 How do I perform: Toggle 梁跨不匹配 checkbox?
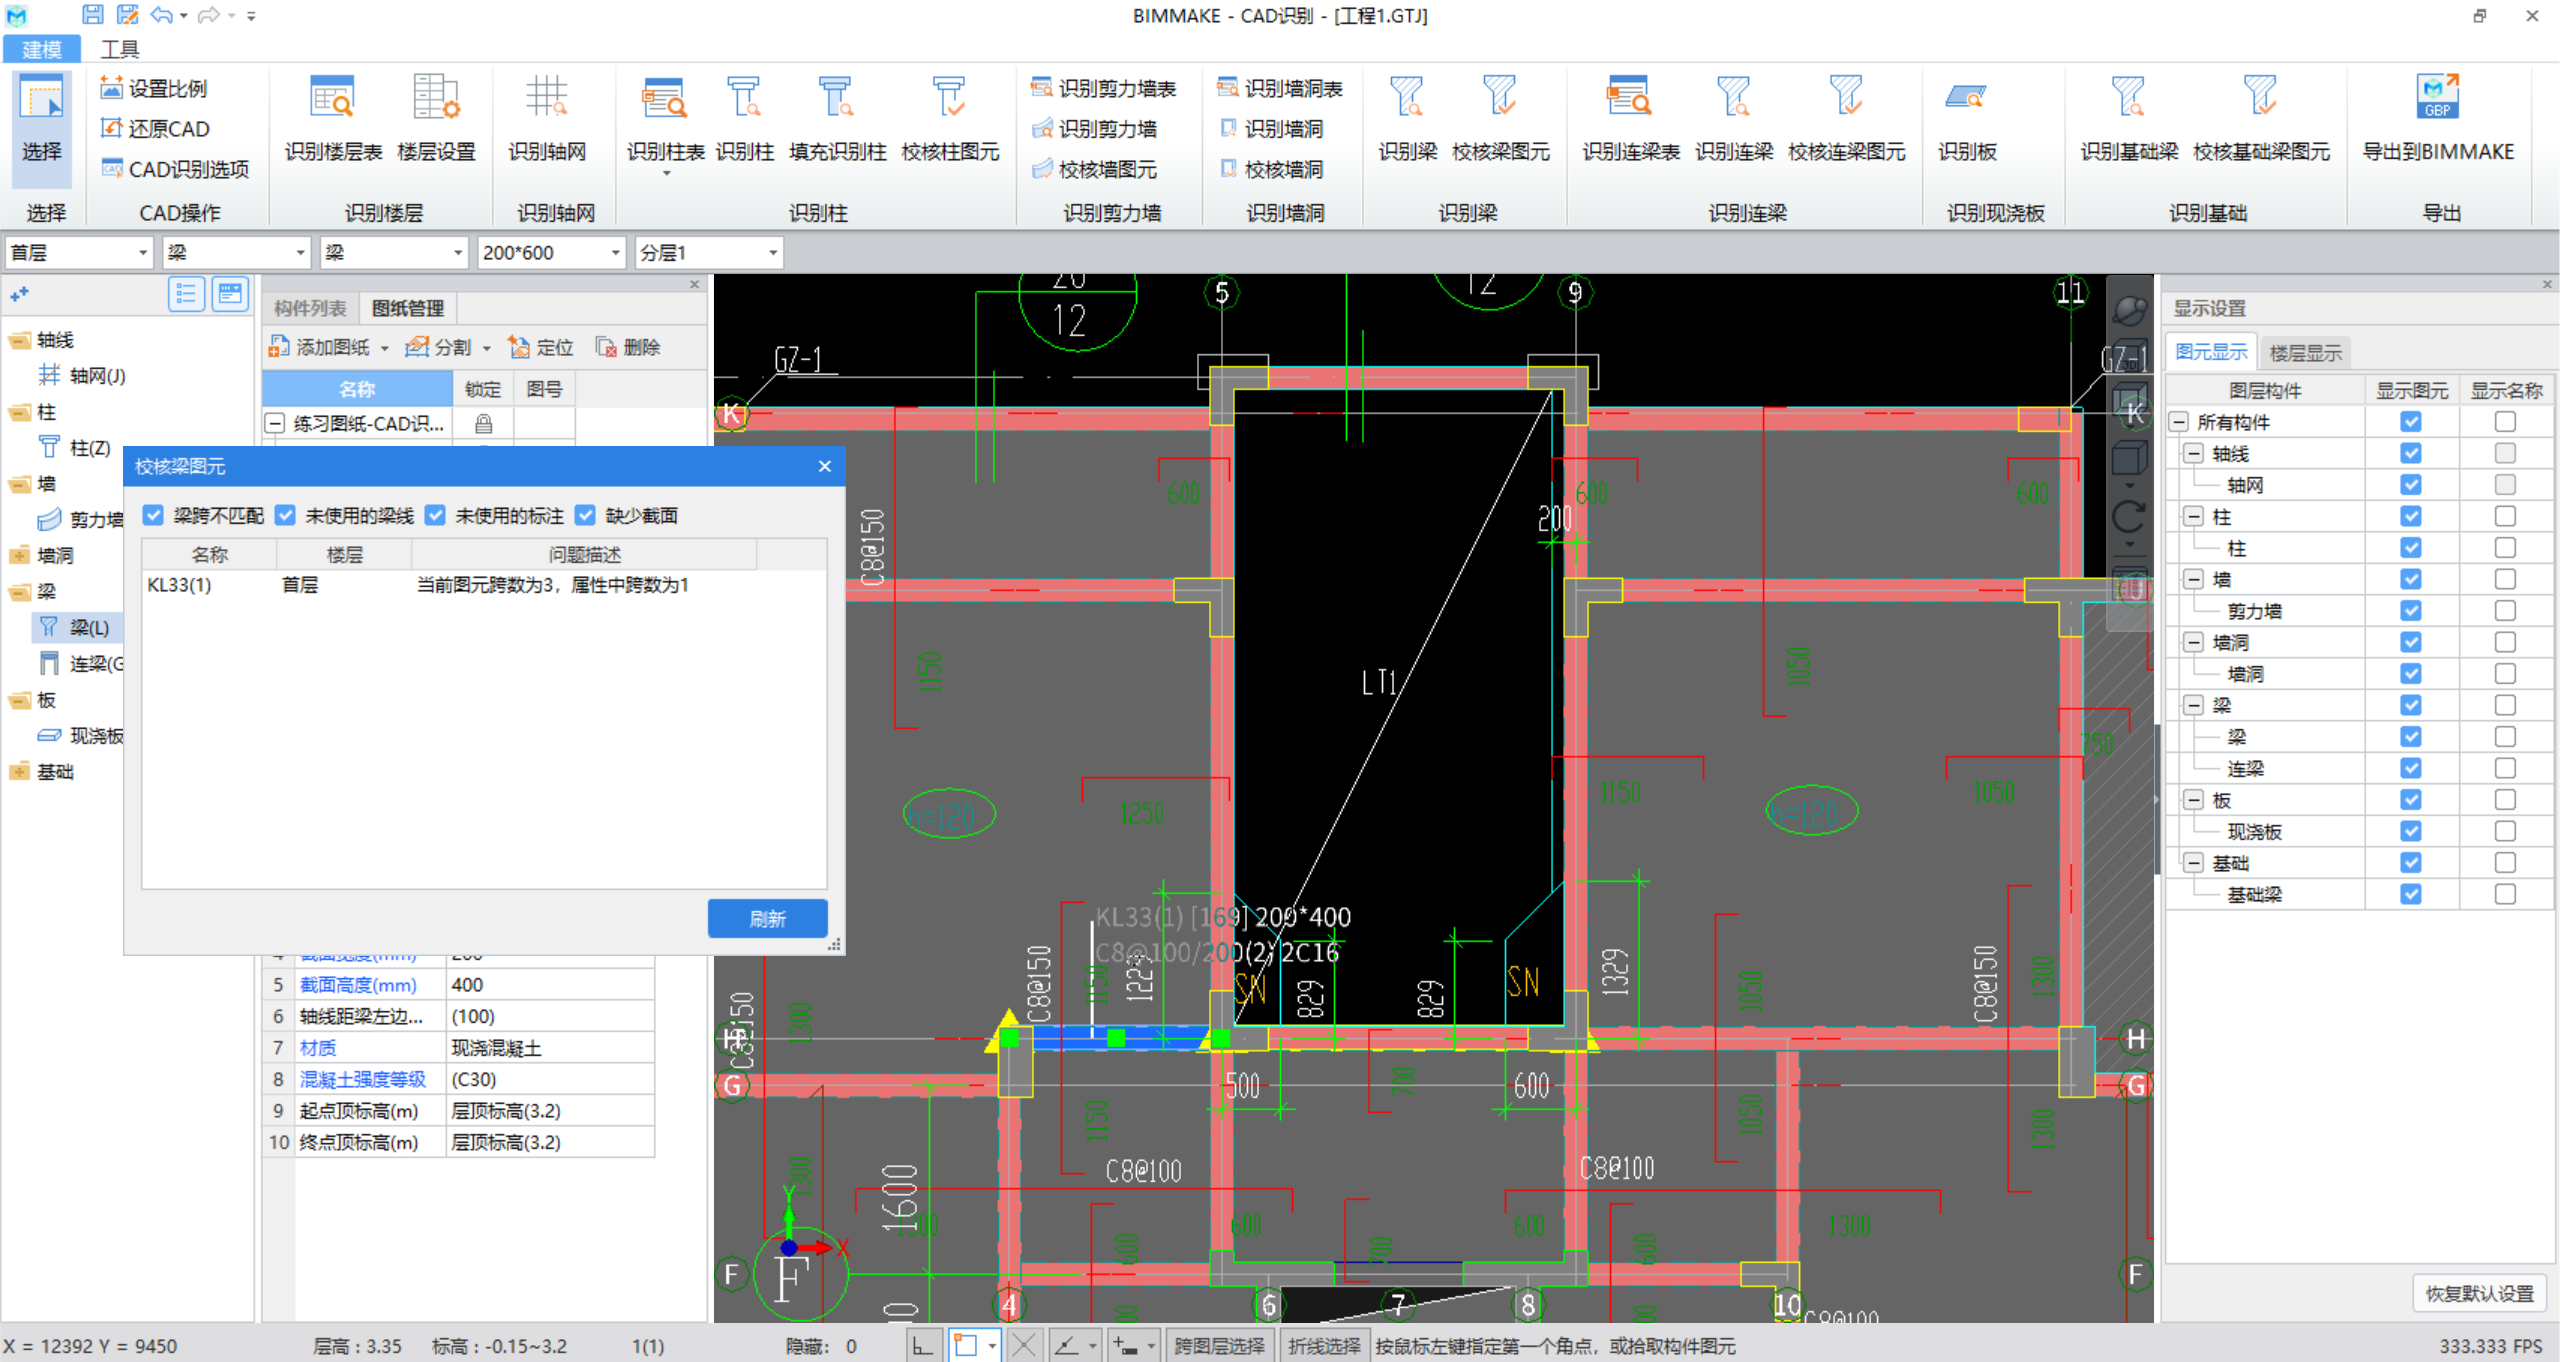[153, 515]
